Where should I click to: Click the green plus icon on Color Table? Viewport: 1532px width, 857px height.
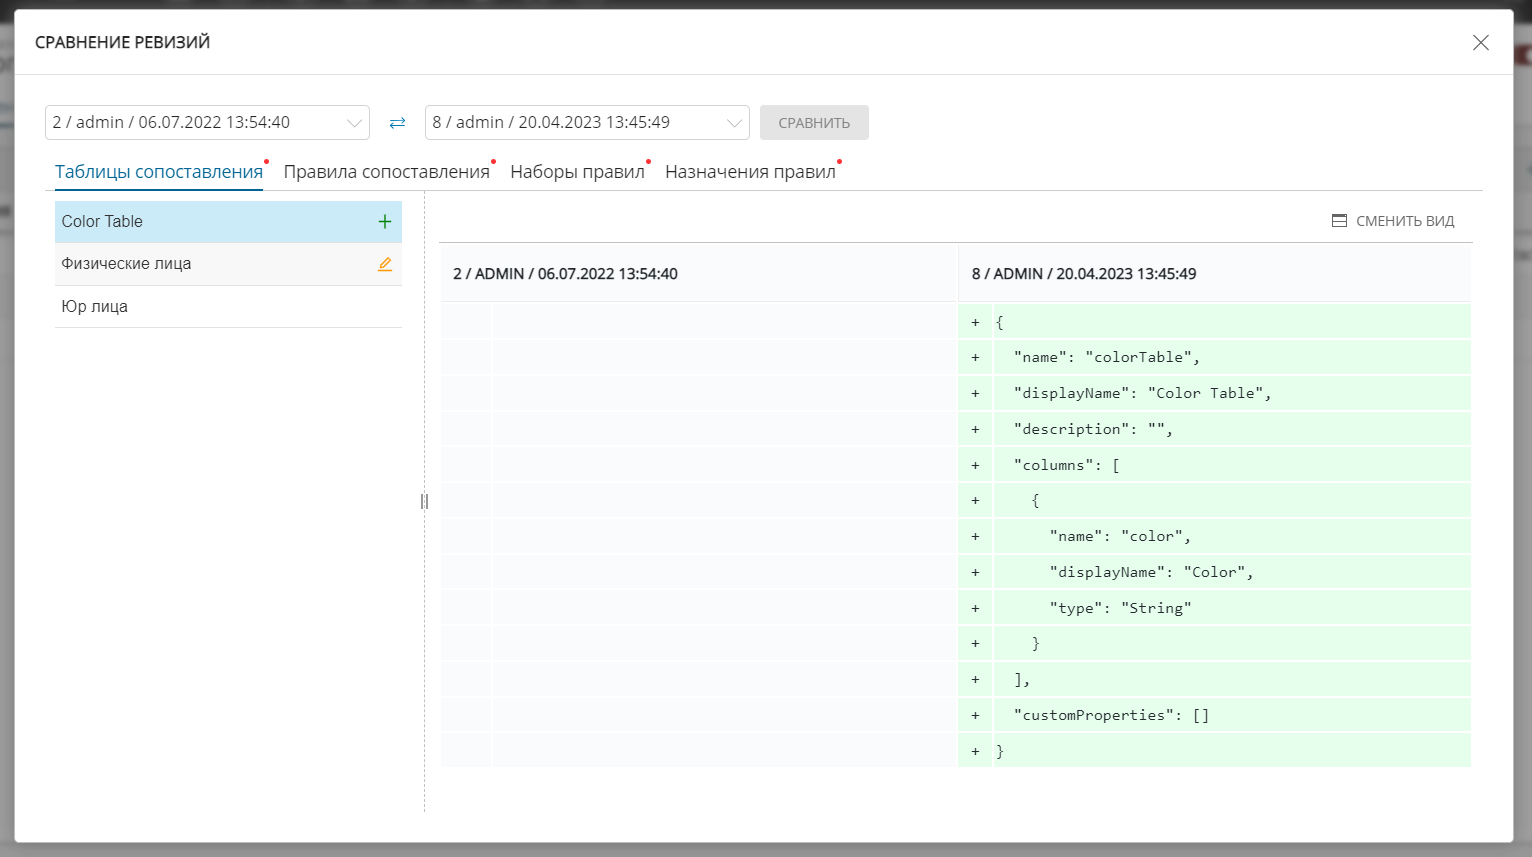tap(385, 222)
